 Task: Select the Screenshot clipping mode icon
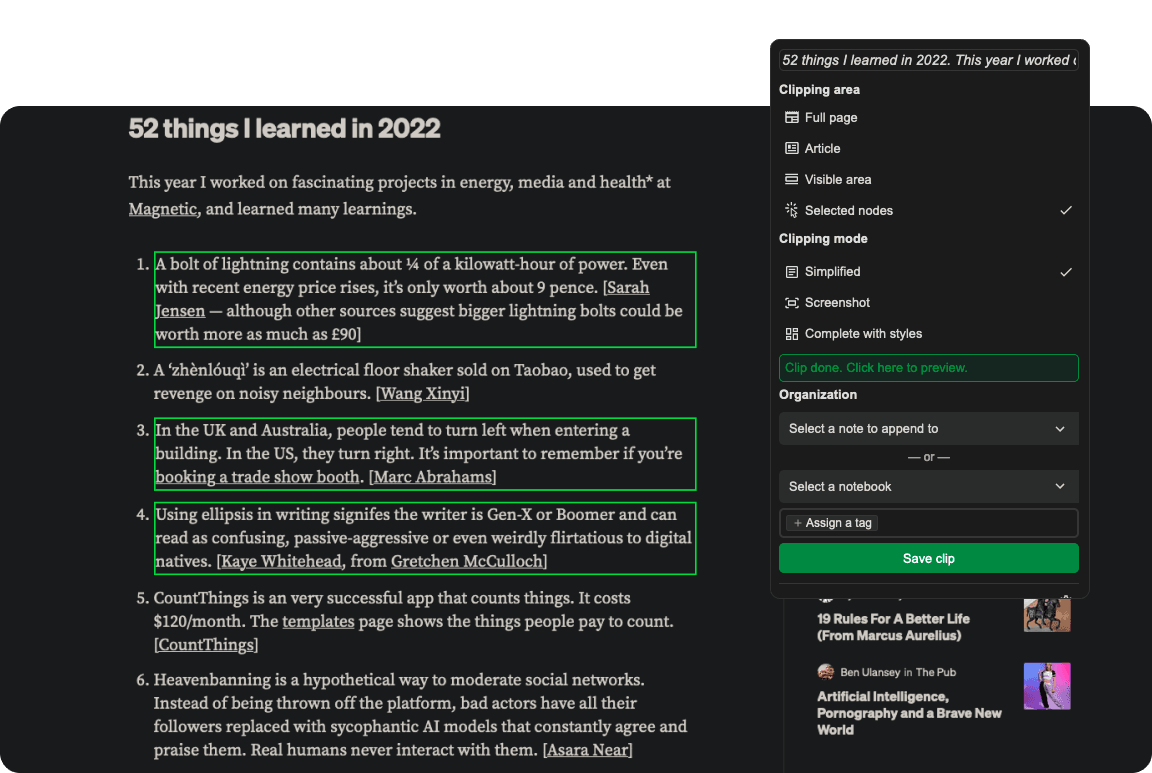click(x=790, y=302)
